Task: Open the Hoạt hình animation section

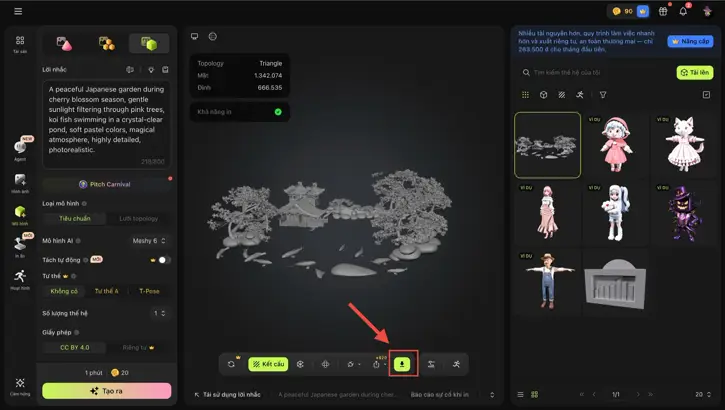Action: (x=20, y=280)
